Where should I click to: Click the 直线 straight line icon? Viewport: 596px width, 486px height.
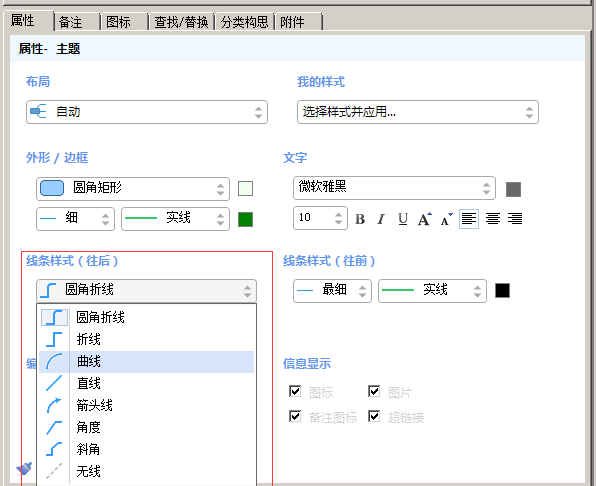(x=54, y=383)
